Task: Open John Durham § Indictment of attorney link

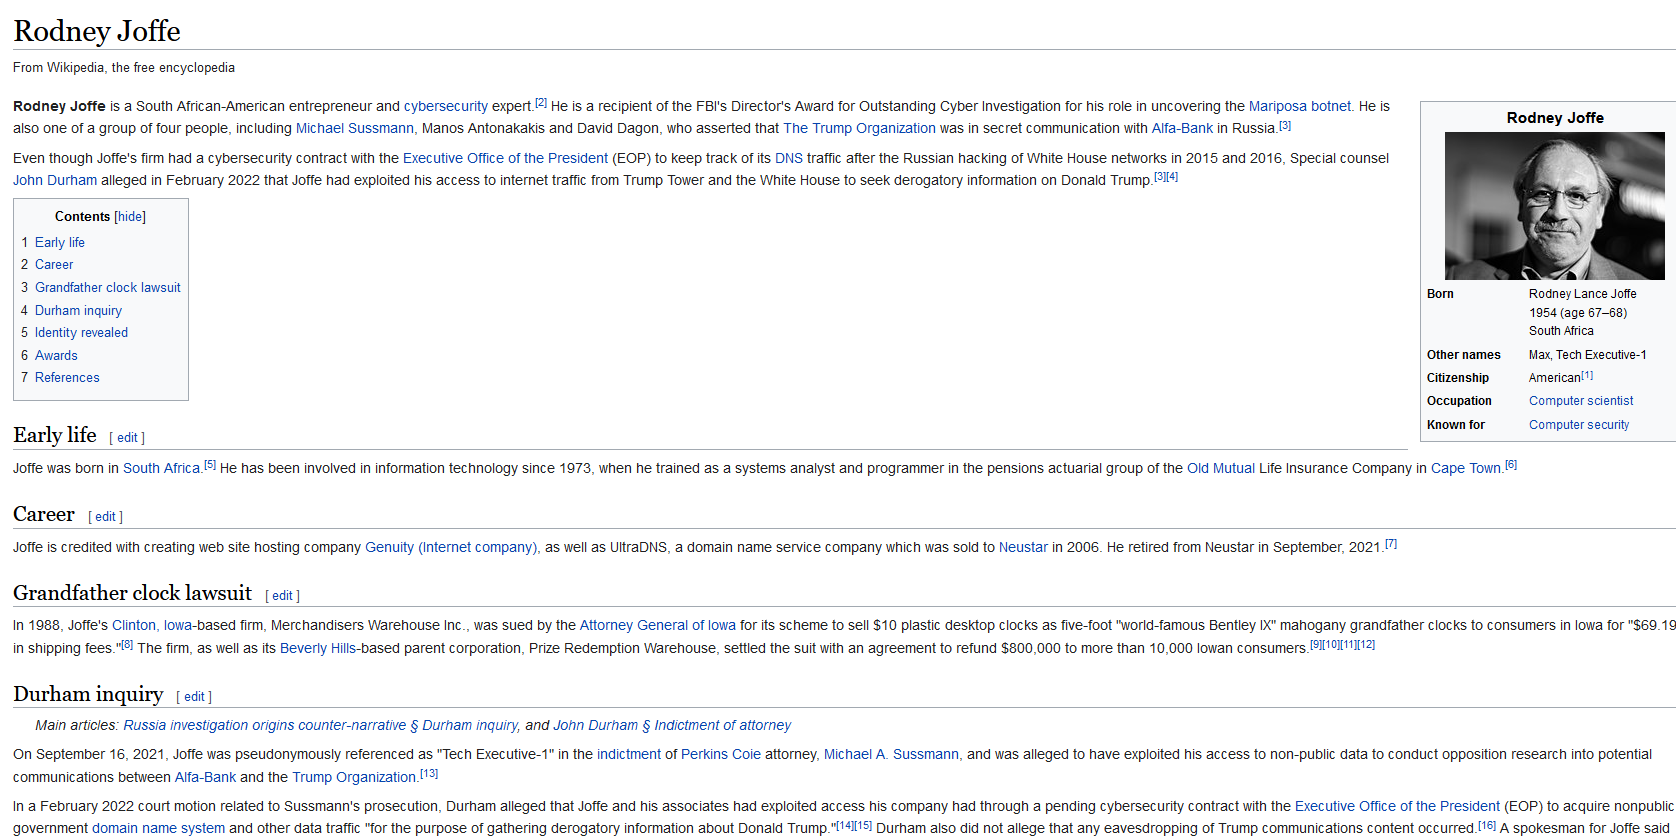Action: 672,725
